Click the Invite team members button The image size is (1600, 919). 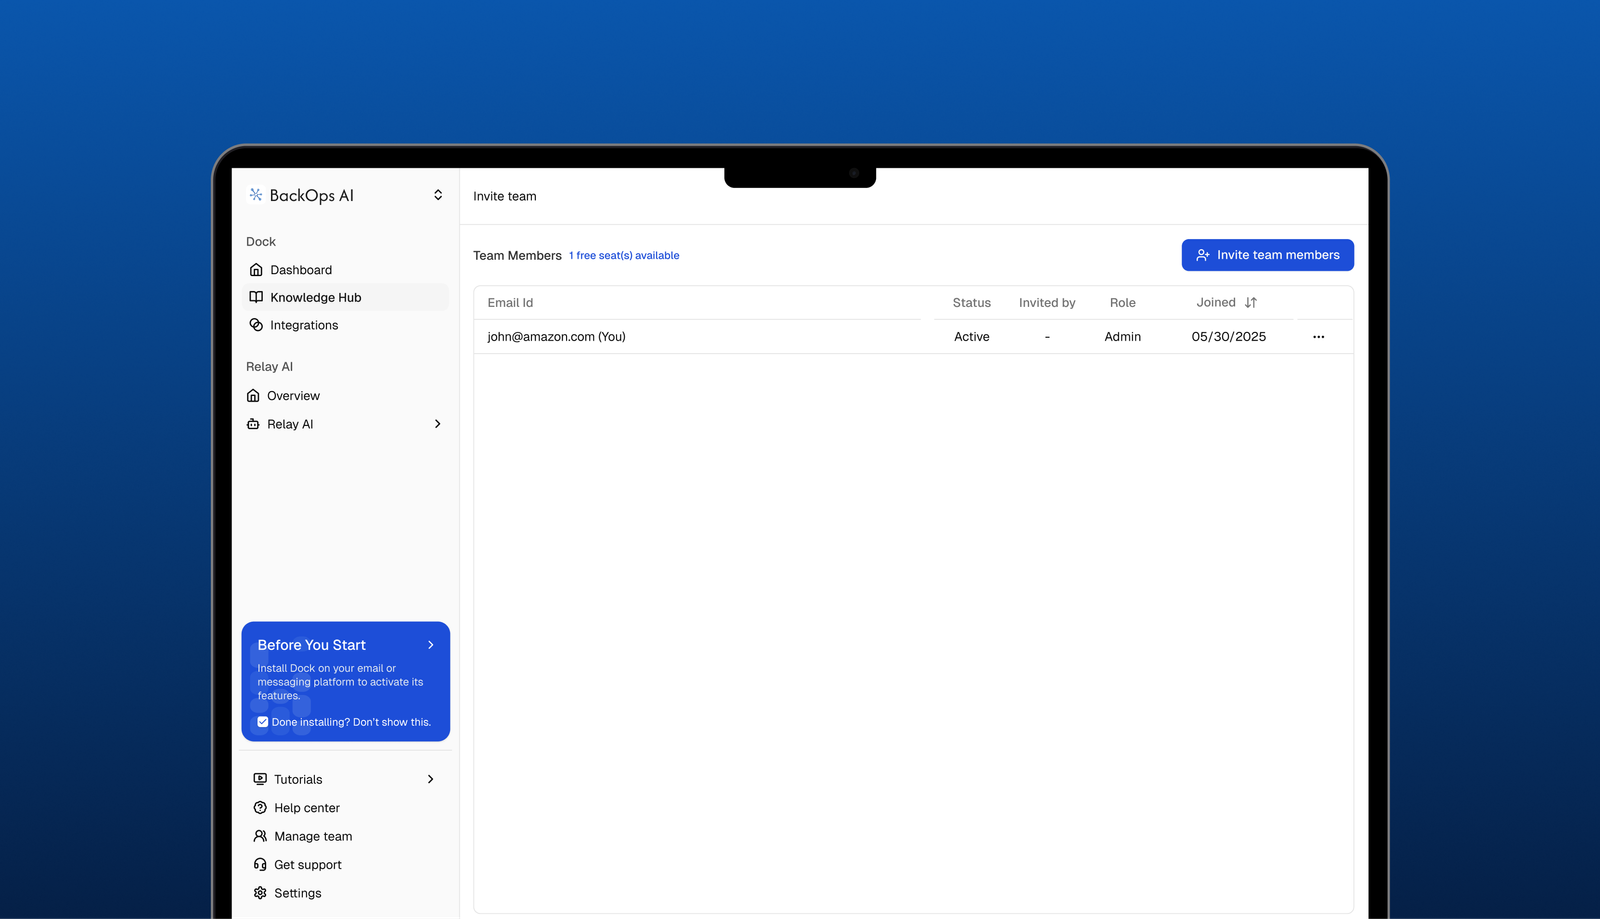(1267, 255)
